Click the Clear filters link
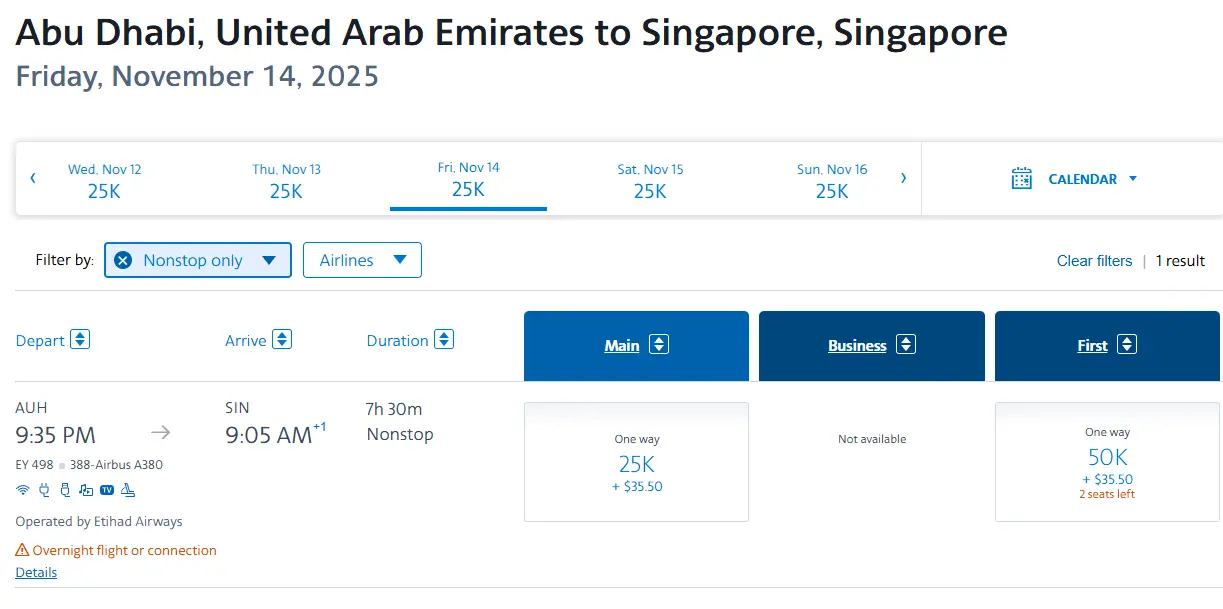The width and height of the screenshot is (1223, 609). pos(1094,261)
